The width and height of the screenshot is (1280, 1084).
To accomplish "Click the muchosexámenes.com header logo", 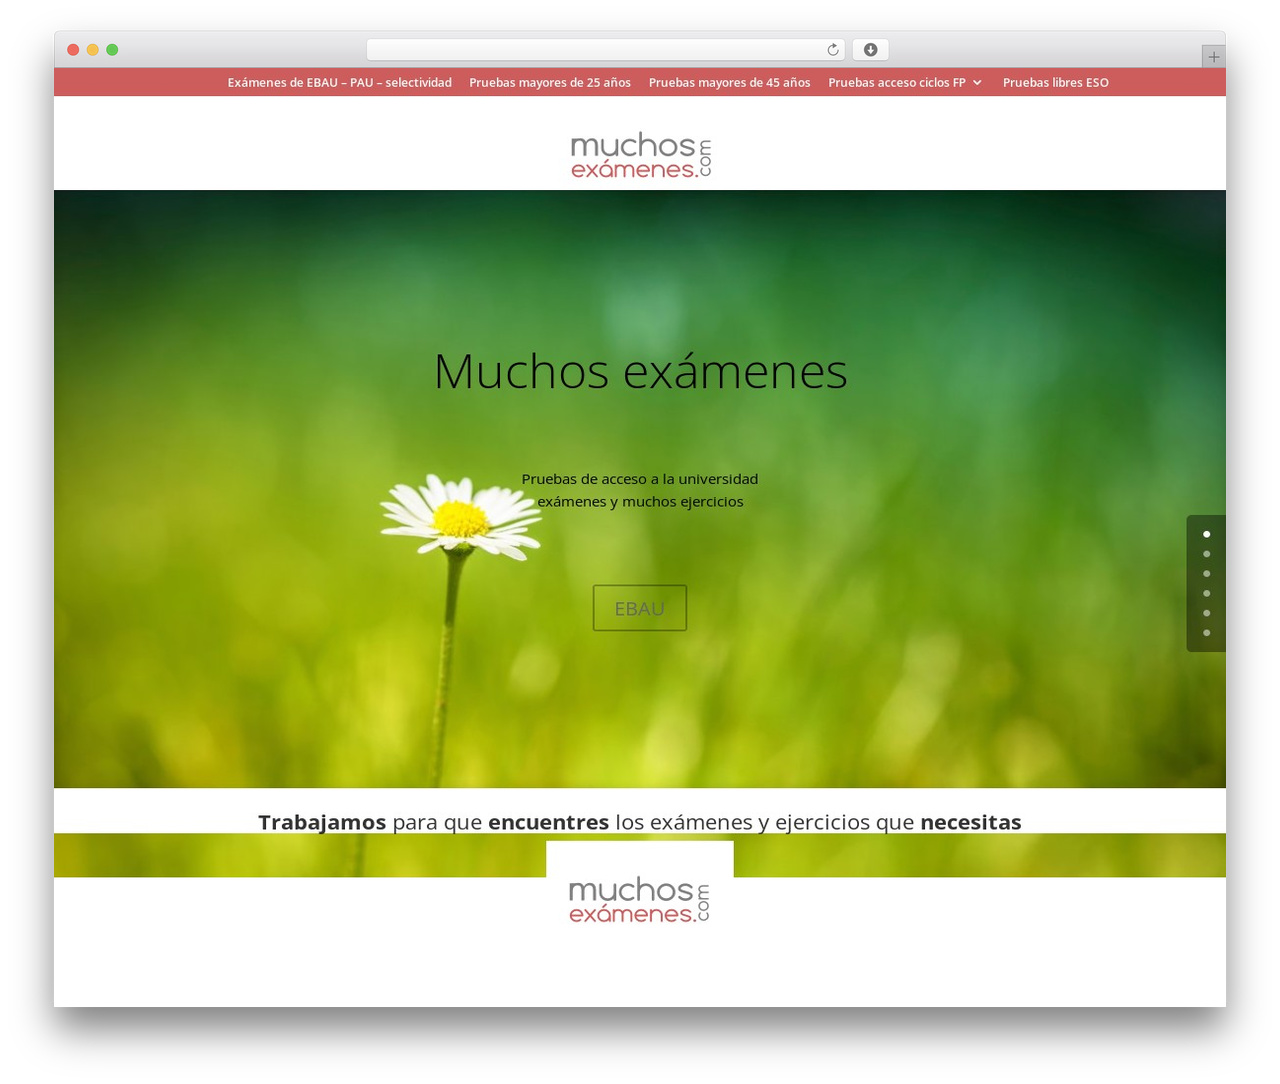I will pos(640,156).
